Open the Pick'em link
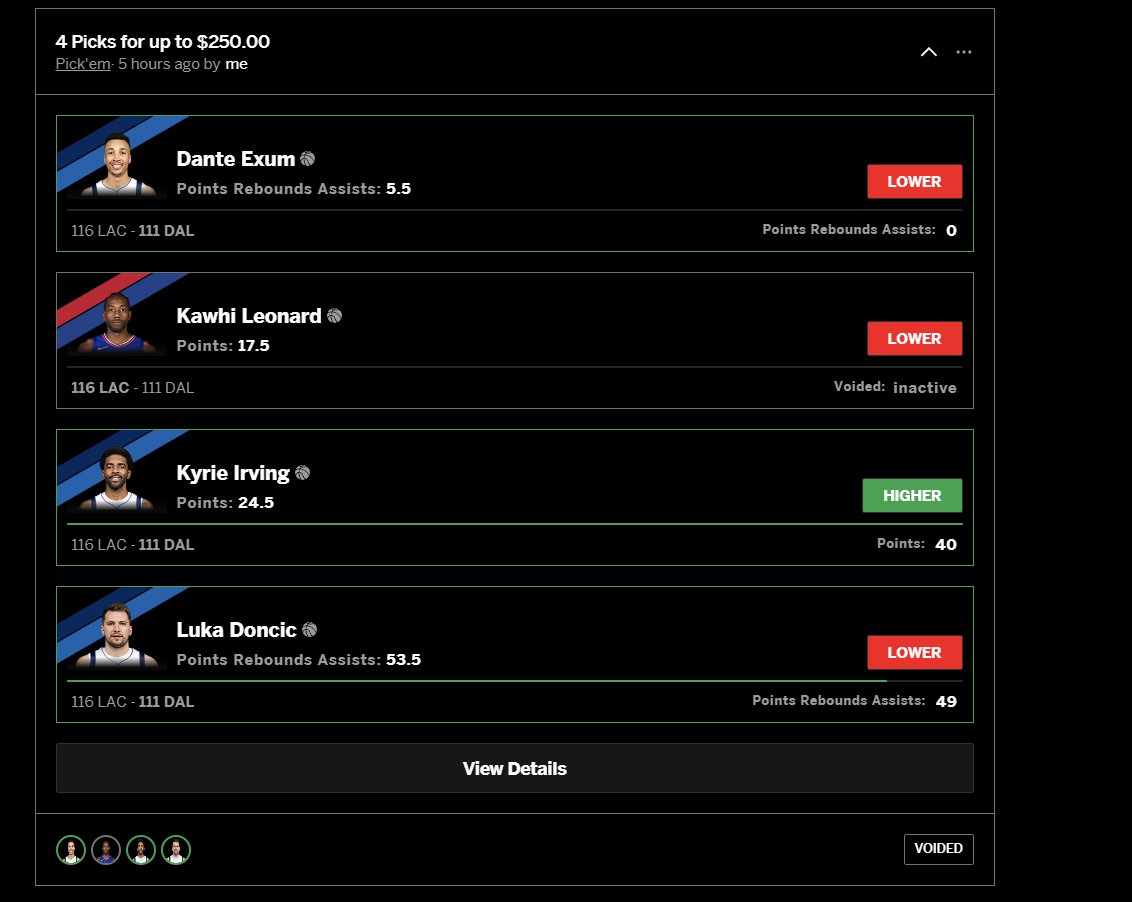Image resolution: width=1132 pixels, height=902 pixels. (x=83, y=64)
